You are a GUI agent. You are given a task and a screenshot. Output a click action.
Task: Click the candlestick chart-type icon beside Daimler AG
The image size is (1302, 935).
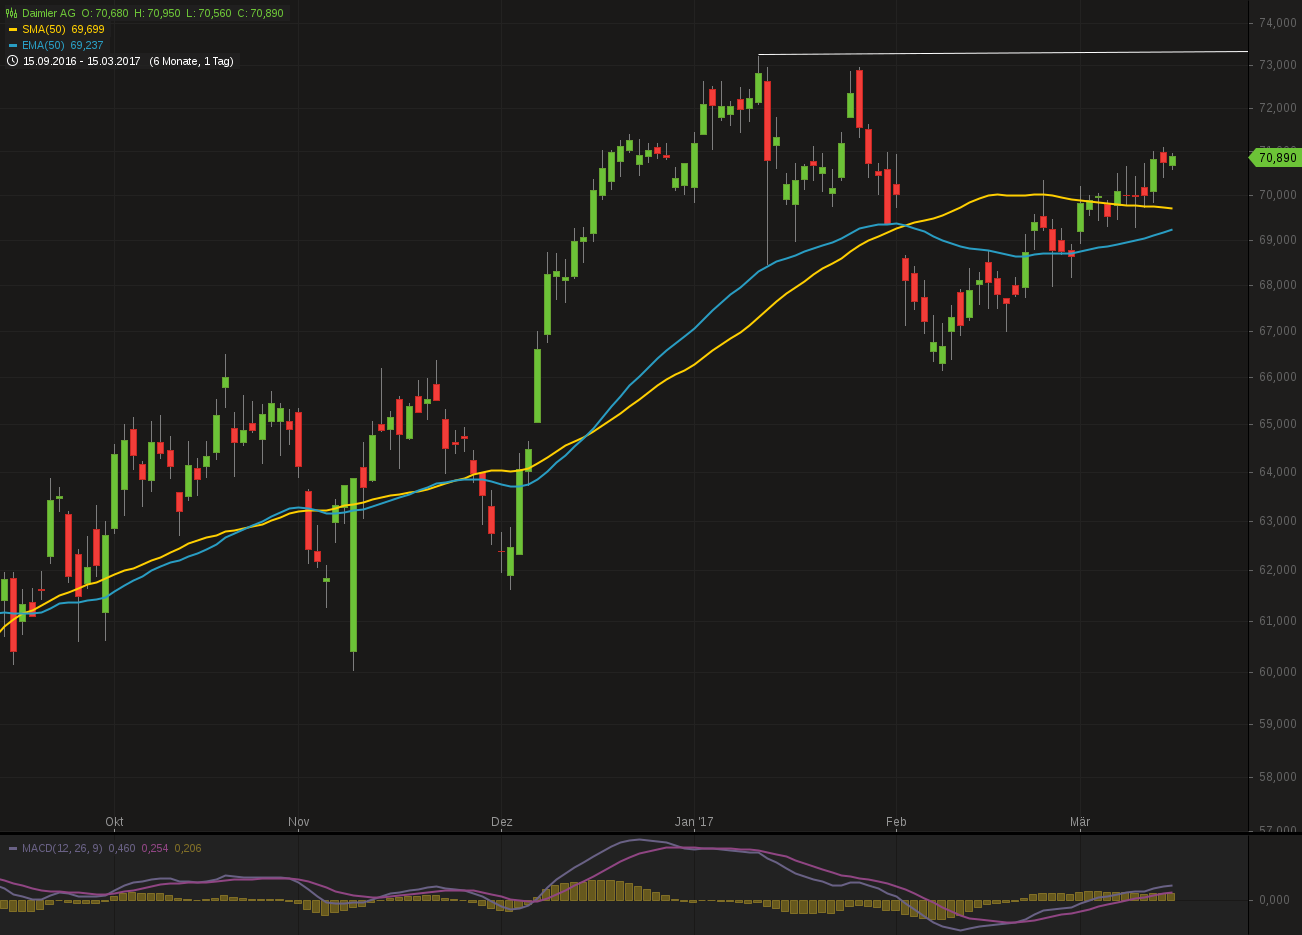(x=12, y=13)
